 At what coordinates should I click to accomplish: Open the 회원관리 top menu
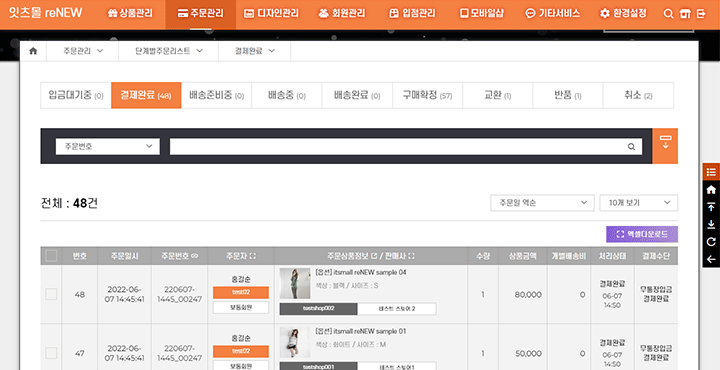click(x=342, y=13)
